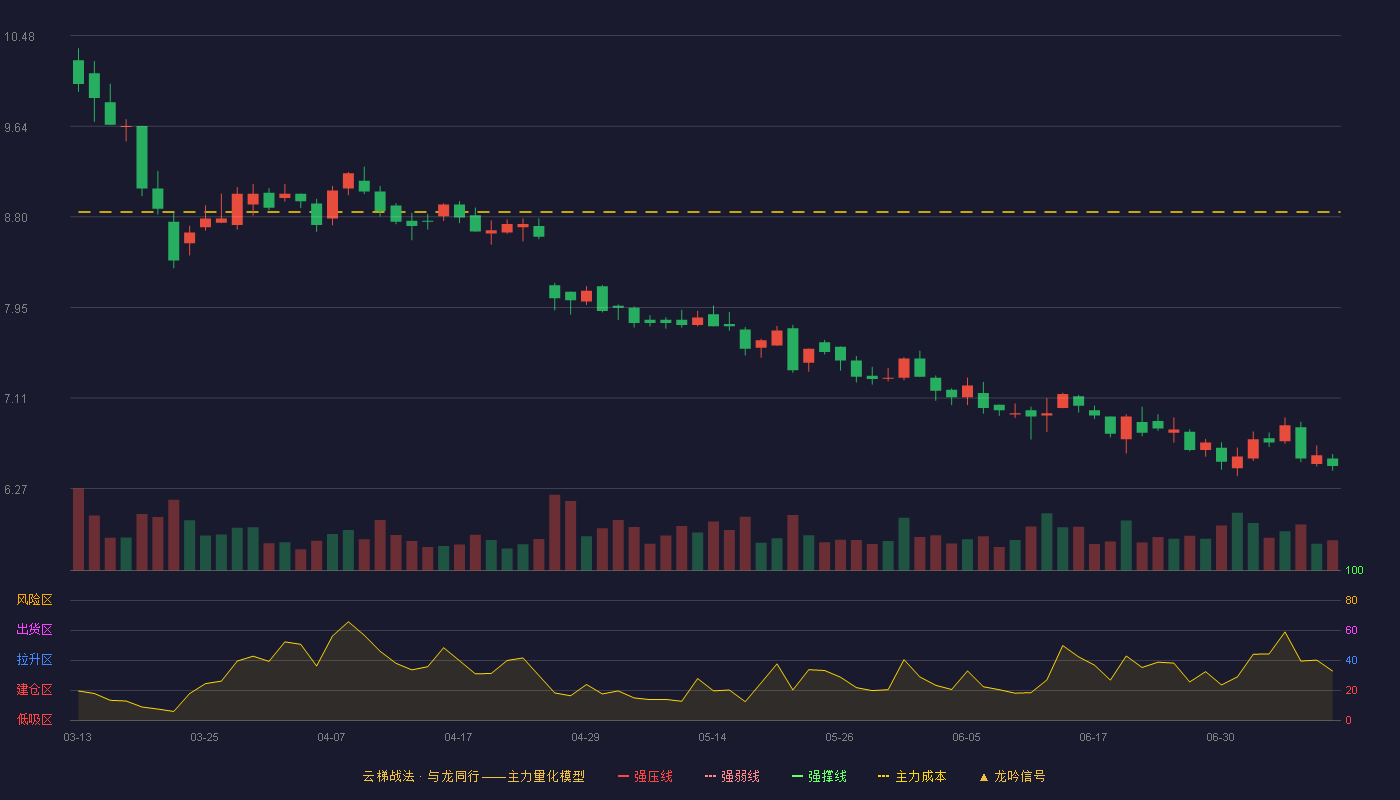Click the yellow dashed 主力成本 line on chart

709,212
